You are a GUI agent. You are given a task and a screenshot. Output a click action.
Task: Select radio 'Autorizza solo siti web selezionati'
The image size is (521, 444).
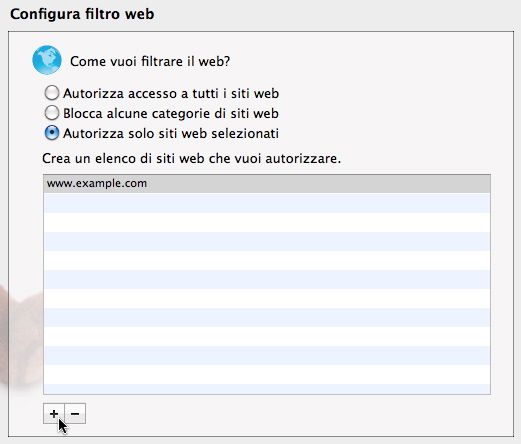point(52,133)
